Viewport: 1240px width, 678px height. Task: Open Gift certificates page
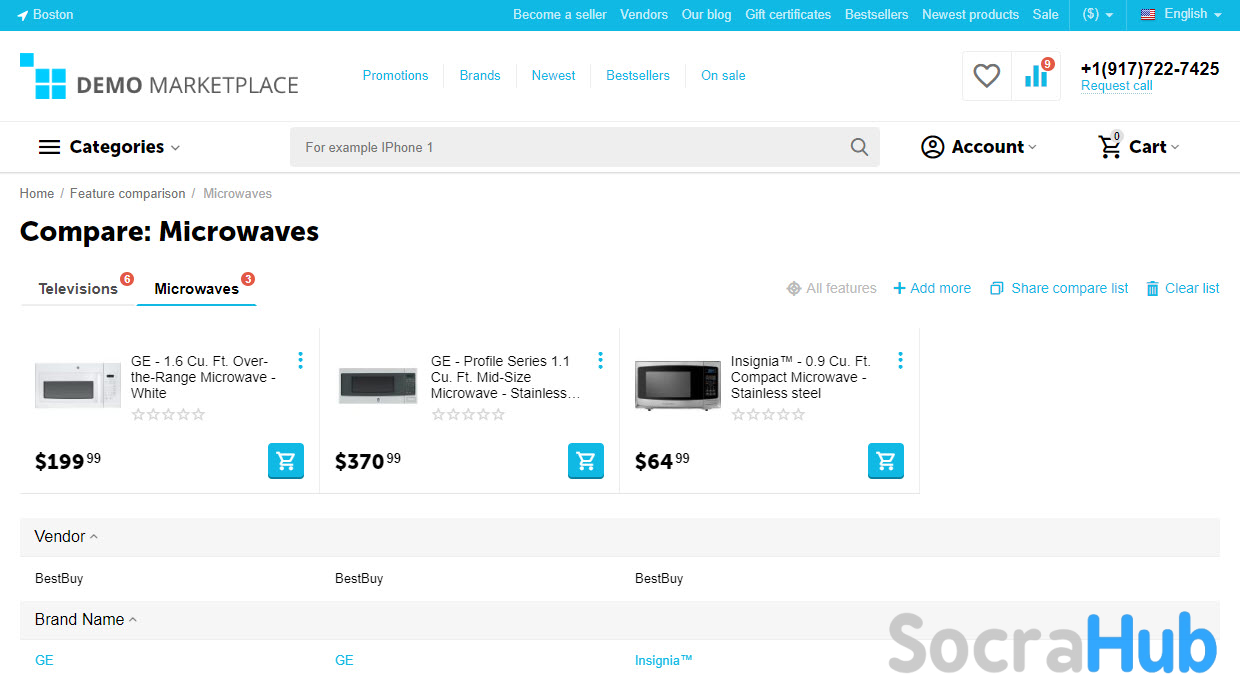(788, 15)
